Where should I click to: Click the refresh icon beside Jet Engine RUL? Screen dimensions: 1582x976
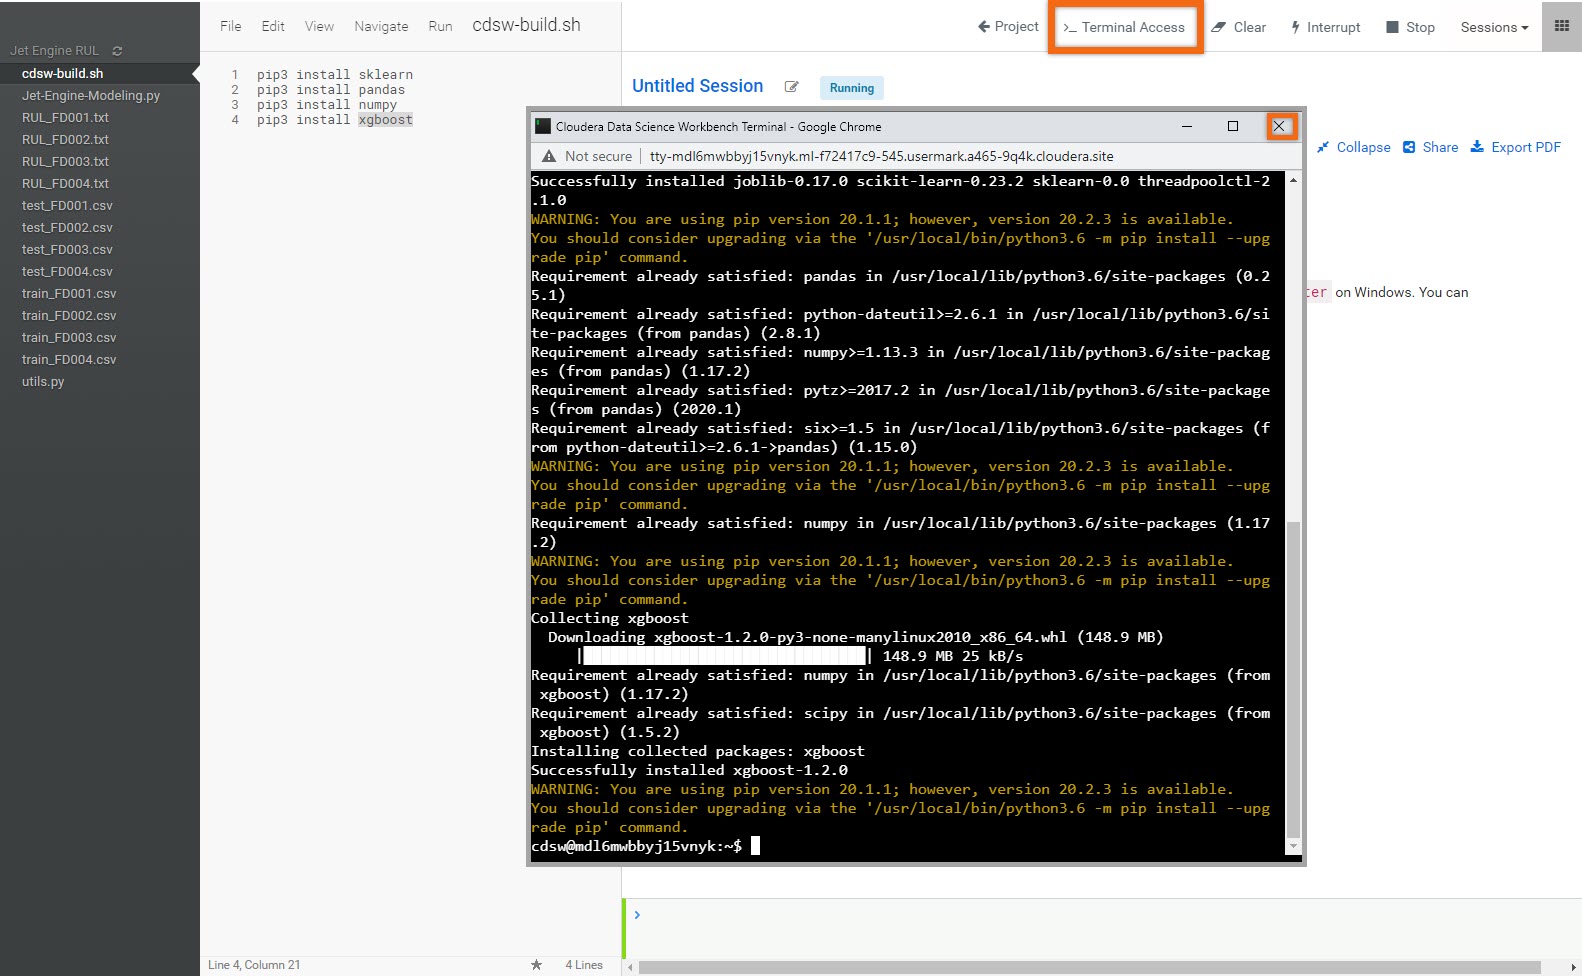117,51
